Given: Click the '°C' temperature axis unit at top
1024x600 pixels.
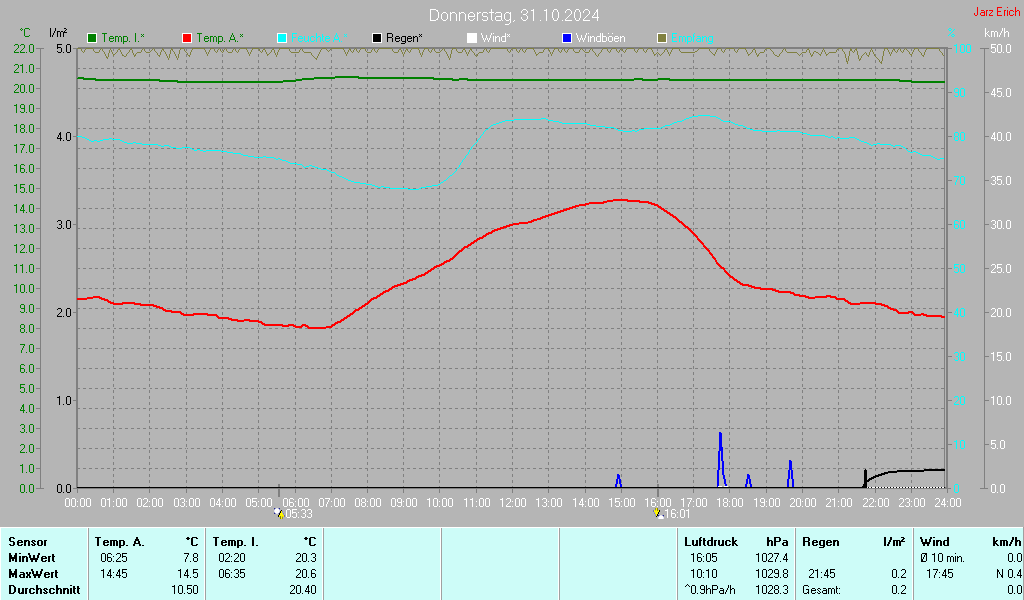Looking at the screenshot, I should click(25, 33).
